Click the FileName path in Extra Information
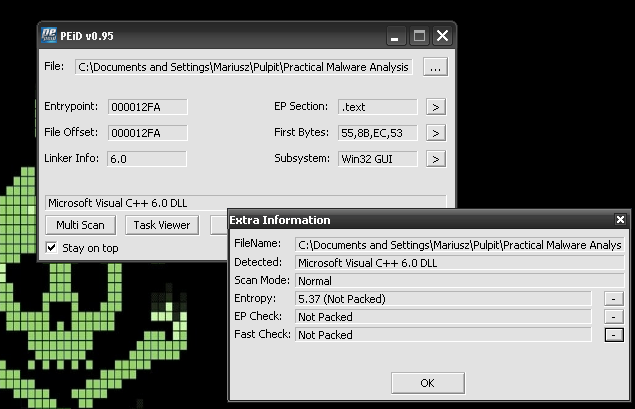The width and height of the screenshot is (635, 409). (x=459, y=245)
